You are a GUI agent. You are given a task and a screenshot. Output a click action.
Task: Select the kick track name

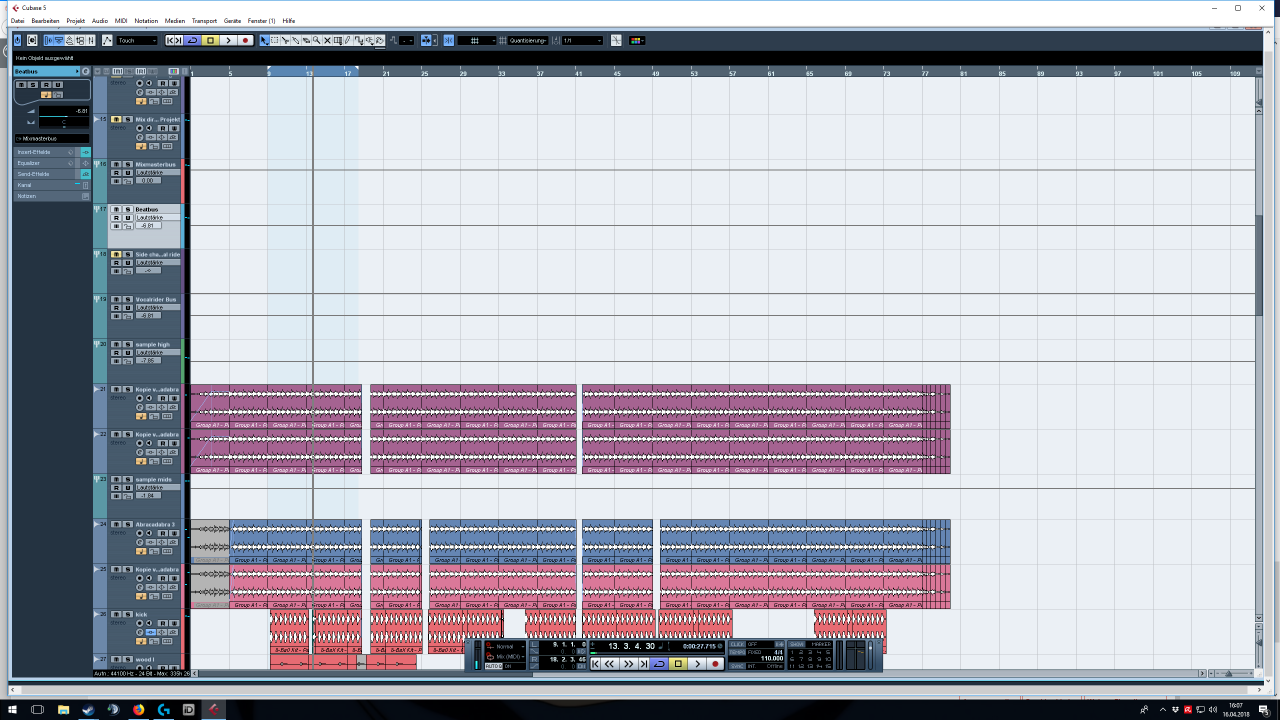(141, 614)
